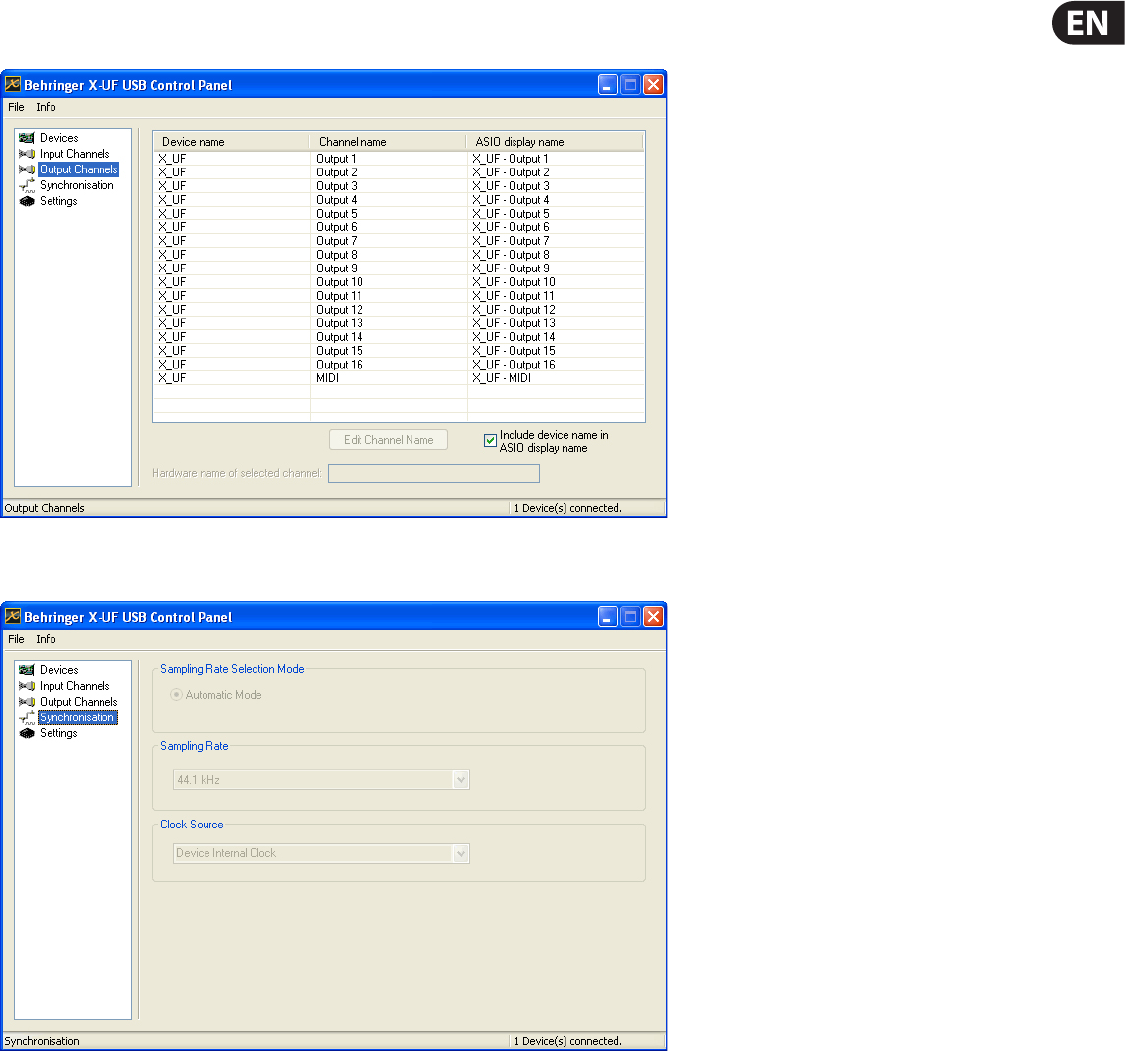The image size is (1125, 1051).
Task: Select the MIDI channel name cell
Action: pyautogui.click(x=327, y=378)
